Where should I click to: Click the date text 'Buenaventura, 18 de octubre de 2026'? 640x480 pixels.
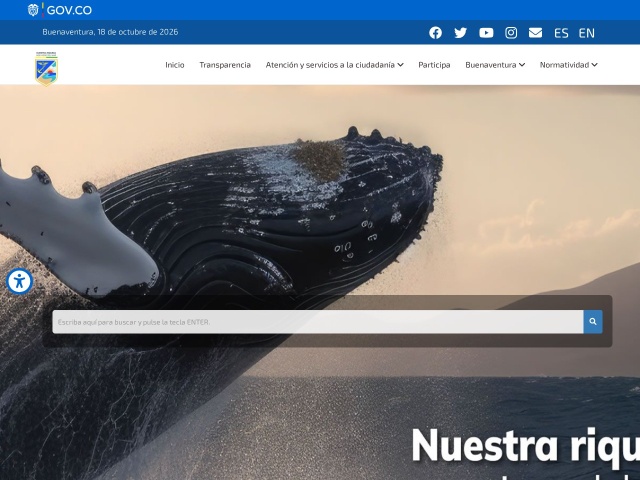click(110, 32)
